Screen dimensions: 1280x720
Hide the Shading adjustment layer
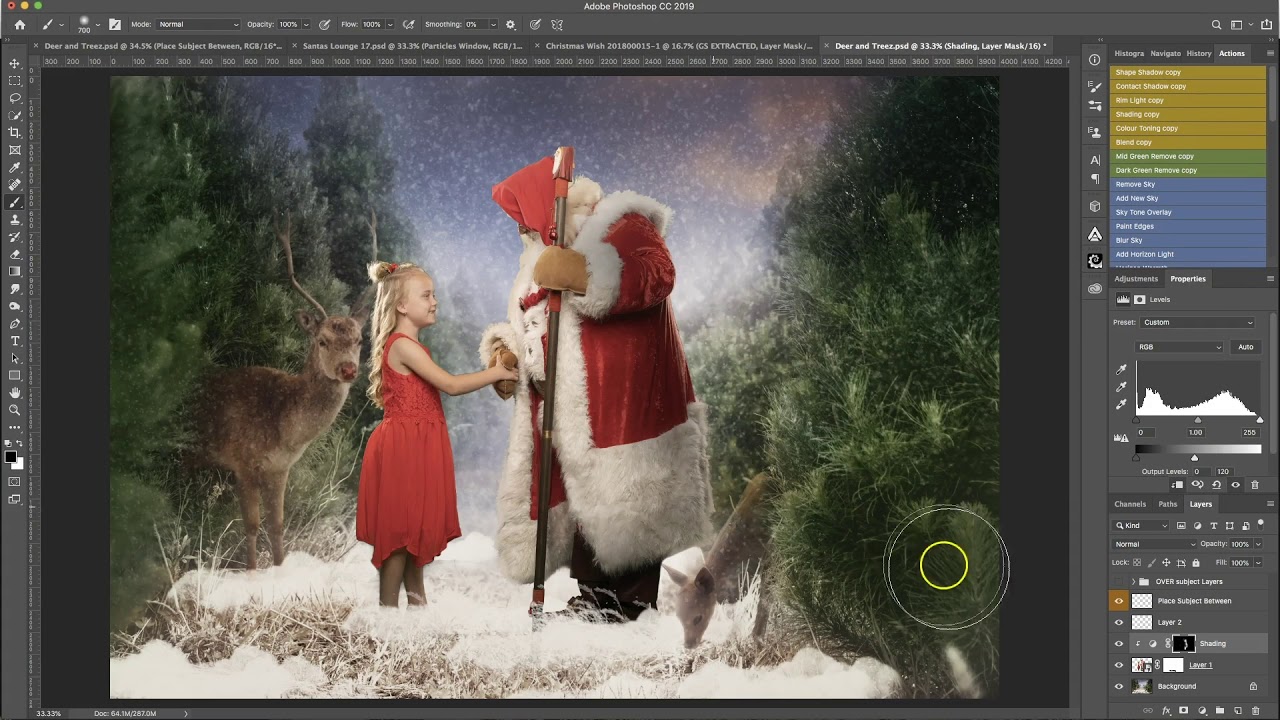tap(1119, 643)
